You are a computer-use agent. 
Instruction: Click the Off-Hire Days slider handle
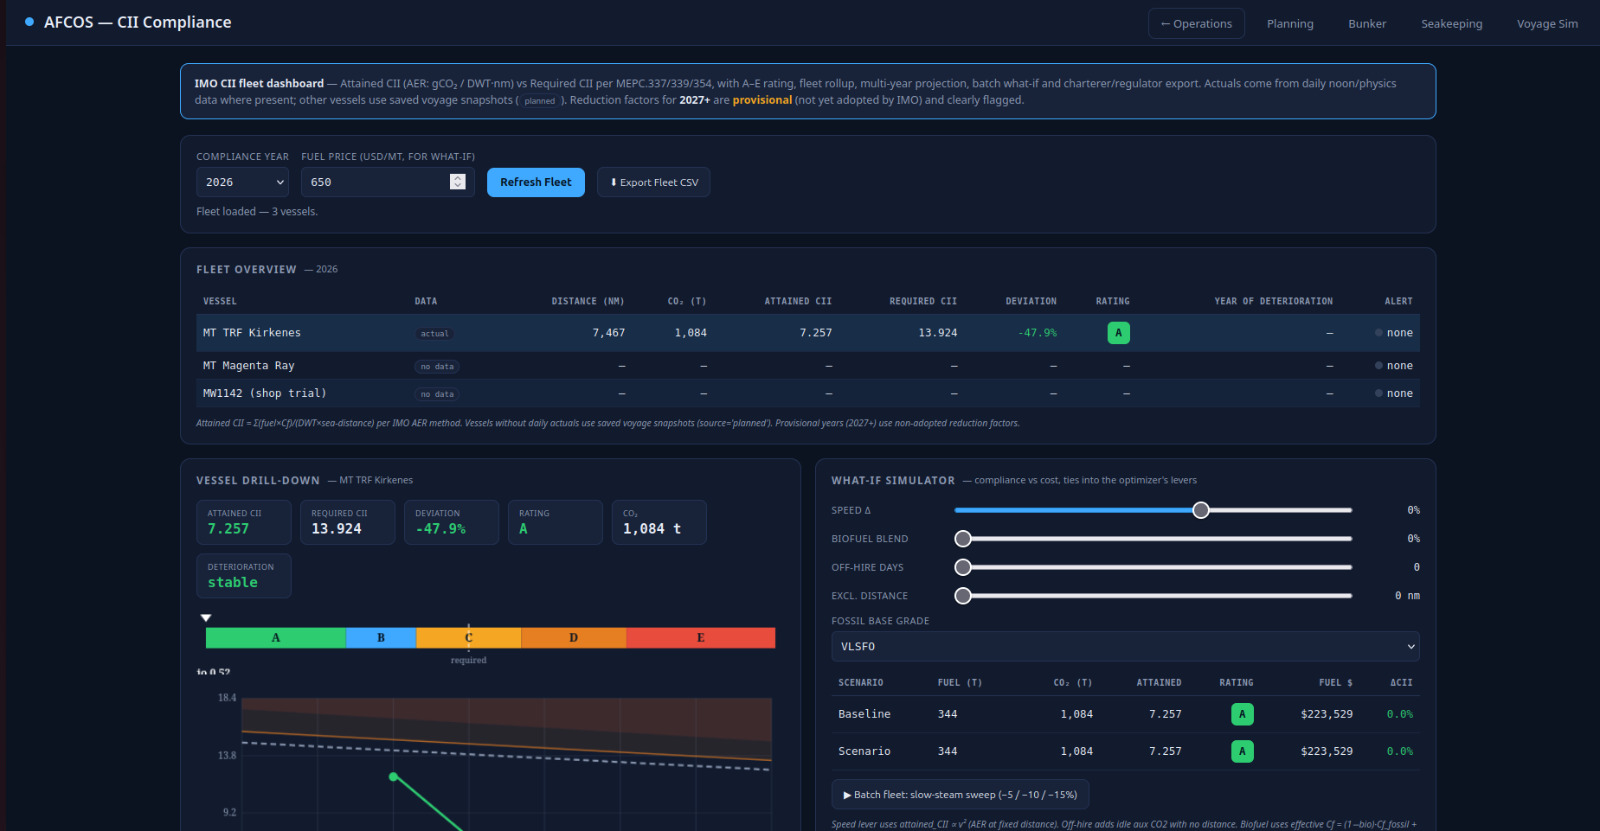click(x=963, y=567)
